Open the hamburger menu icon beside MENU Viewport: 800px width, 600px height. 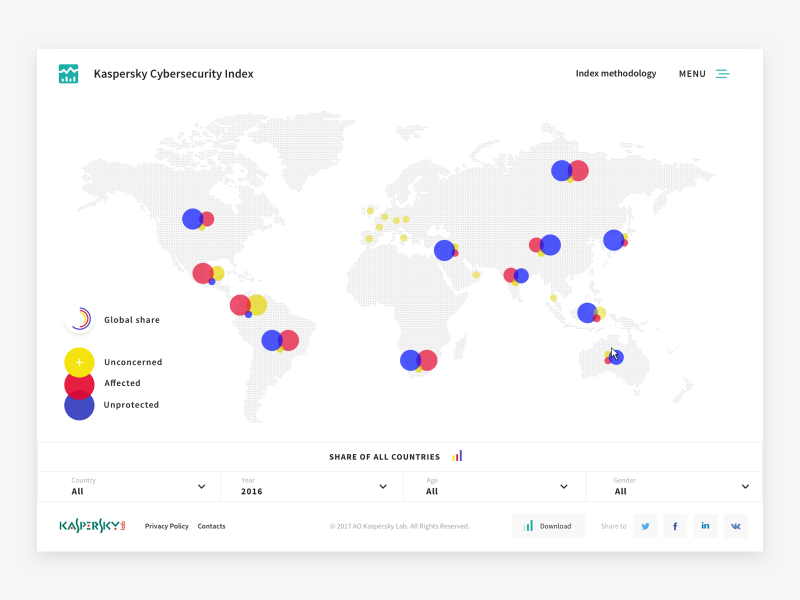point(722,74)
